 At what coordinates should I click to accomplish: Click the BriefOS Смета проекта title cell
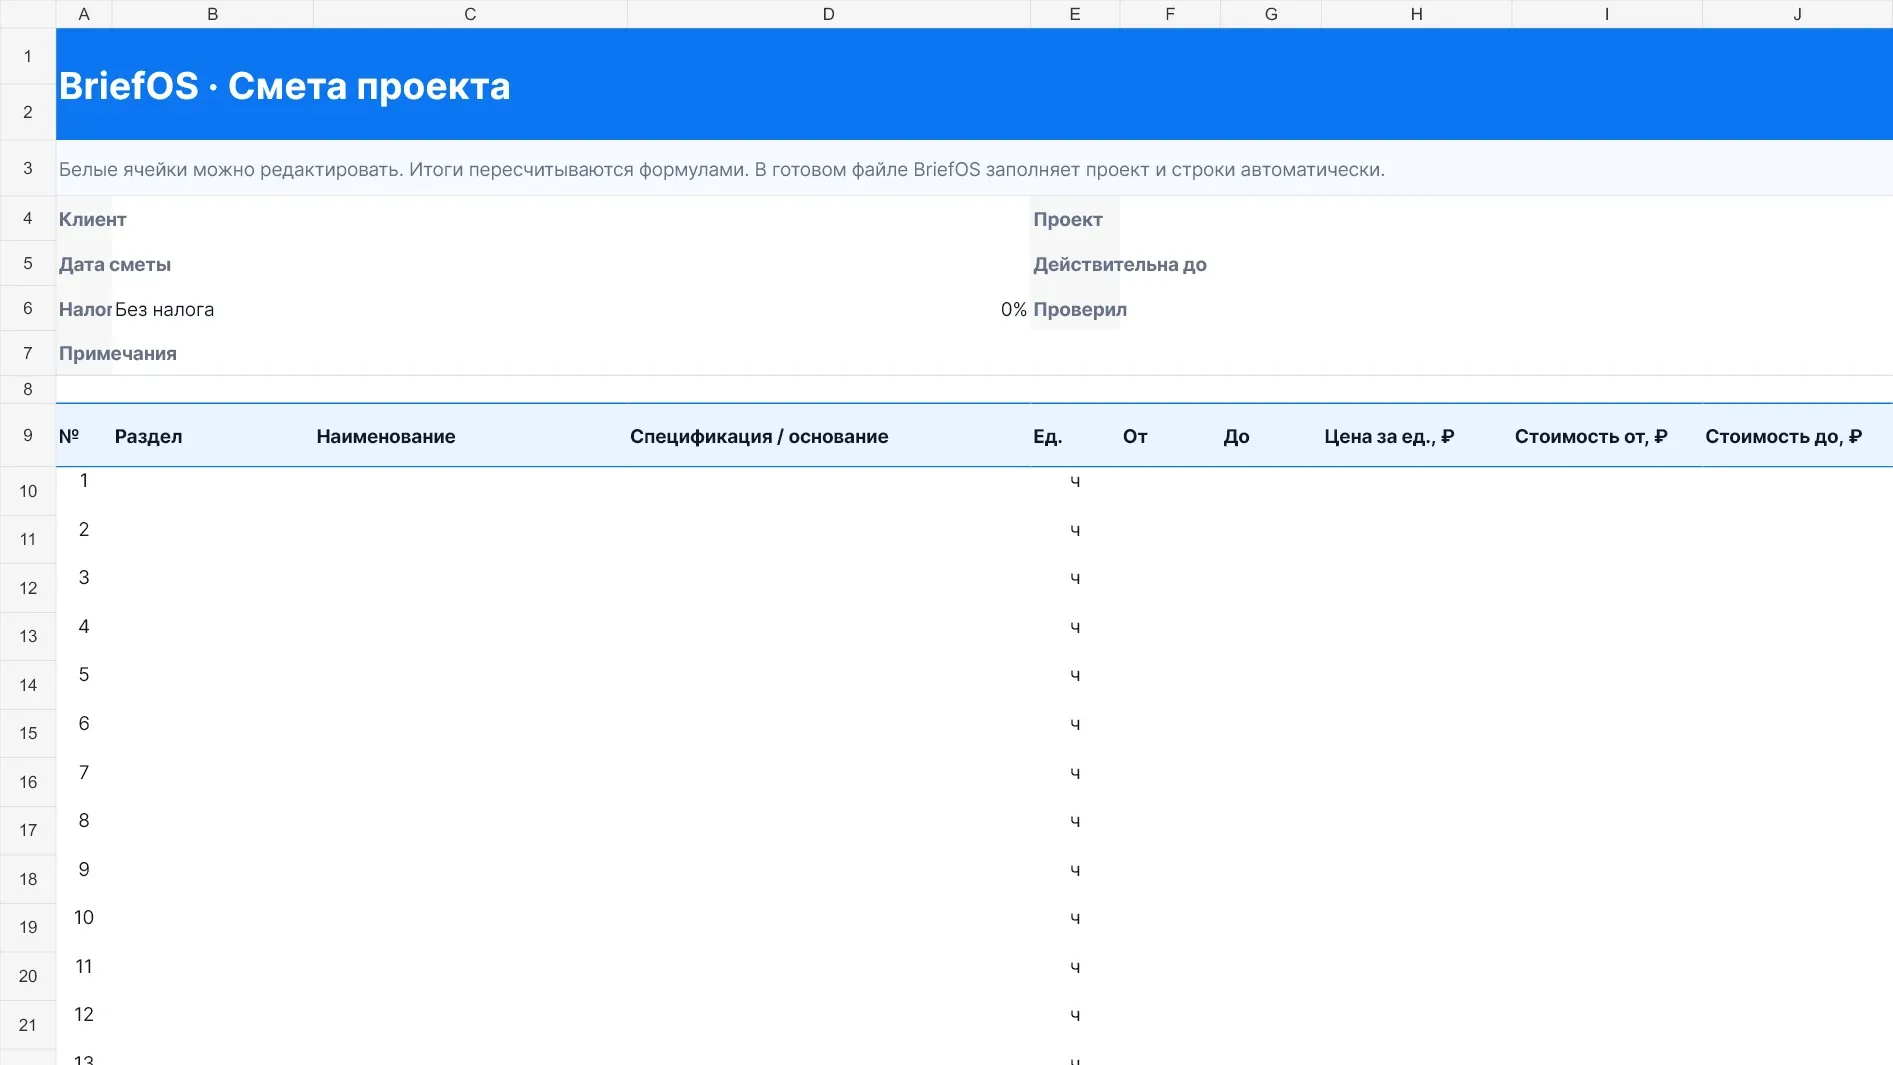pyautogui.click(x=974, y=84)
